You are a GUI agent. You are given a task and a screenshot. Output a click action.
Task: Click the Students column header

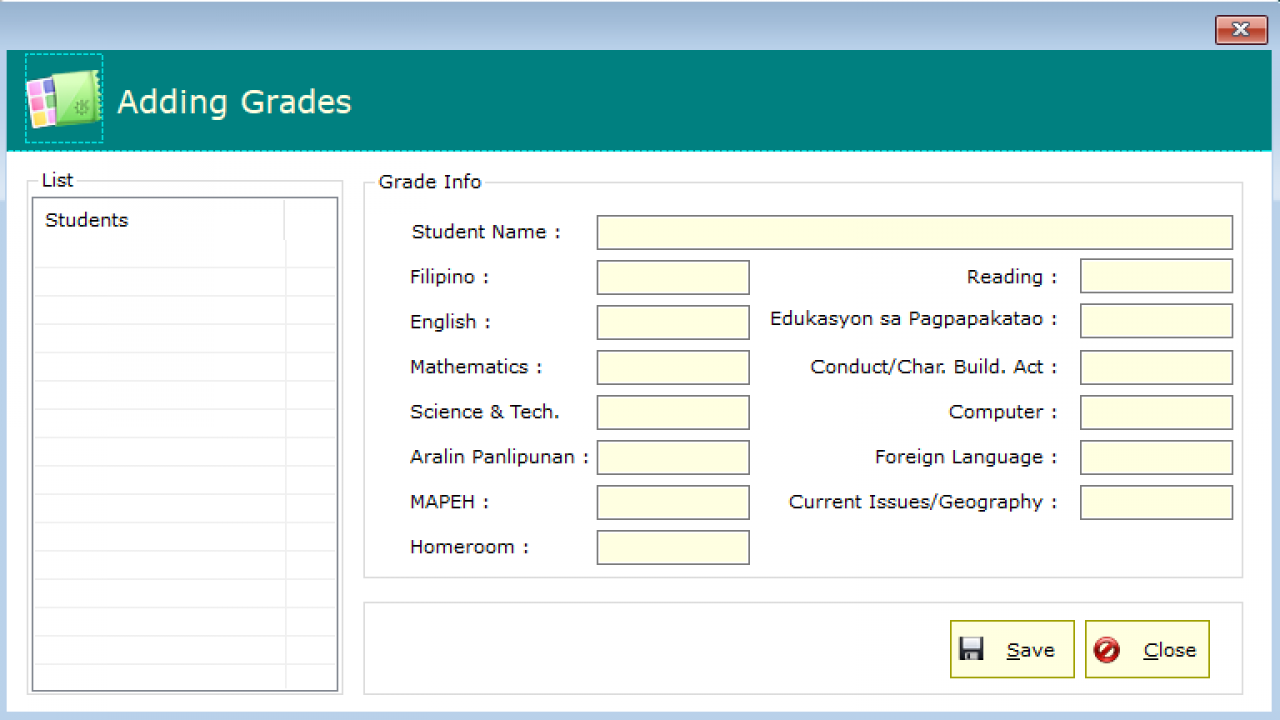[x=160, y=220]
